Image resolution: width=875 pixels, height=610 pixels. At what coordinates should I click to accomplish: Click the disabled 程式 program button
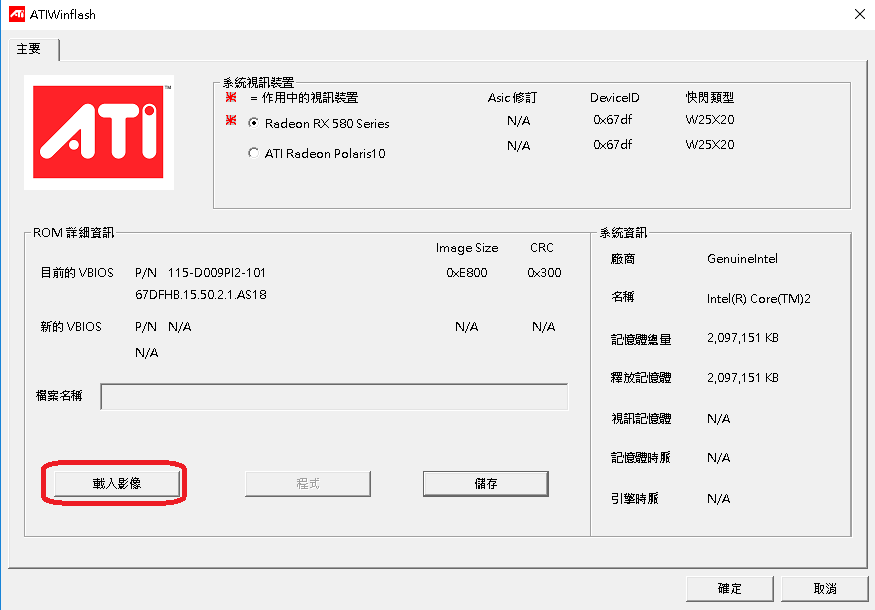(307, 483)
